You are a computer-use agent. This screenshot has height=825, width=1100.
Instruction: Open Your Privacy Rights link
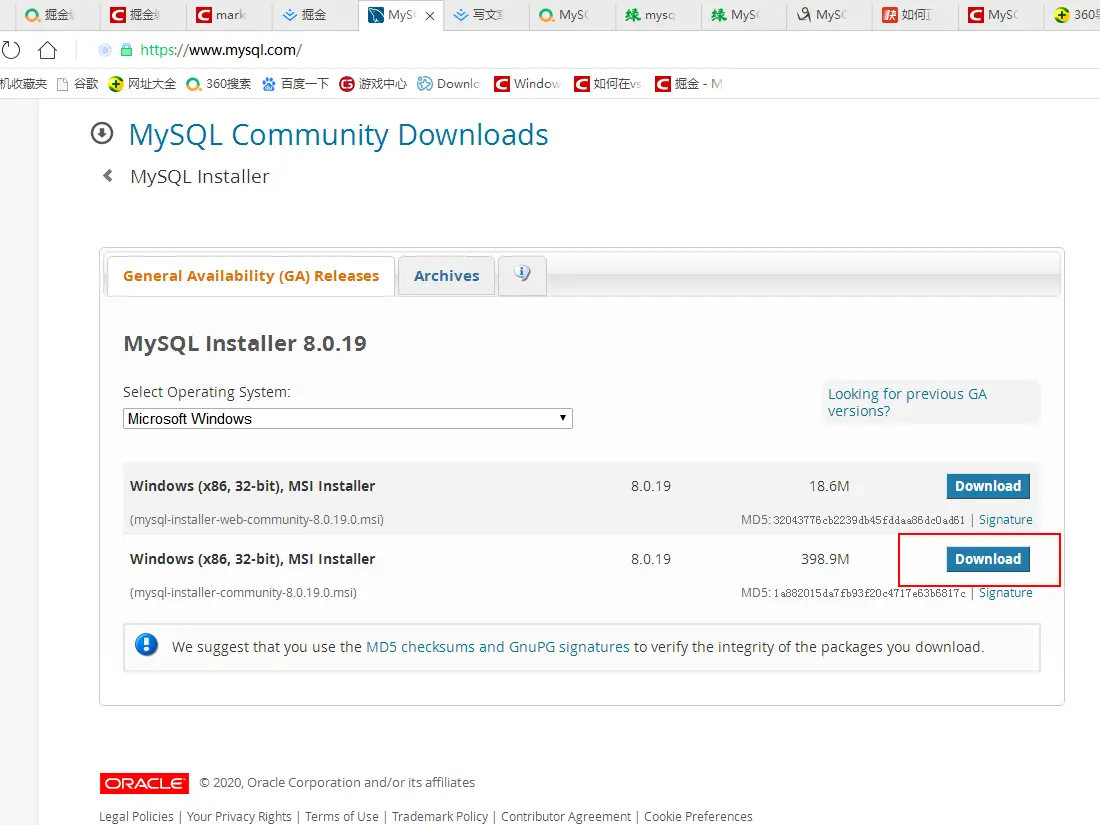tap(239, 817)
